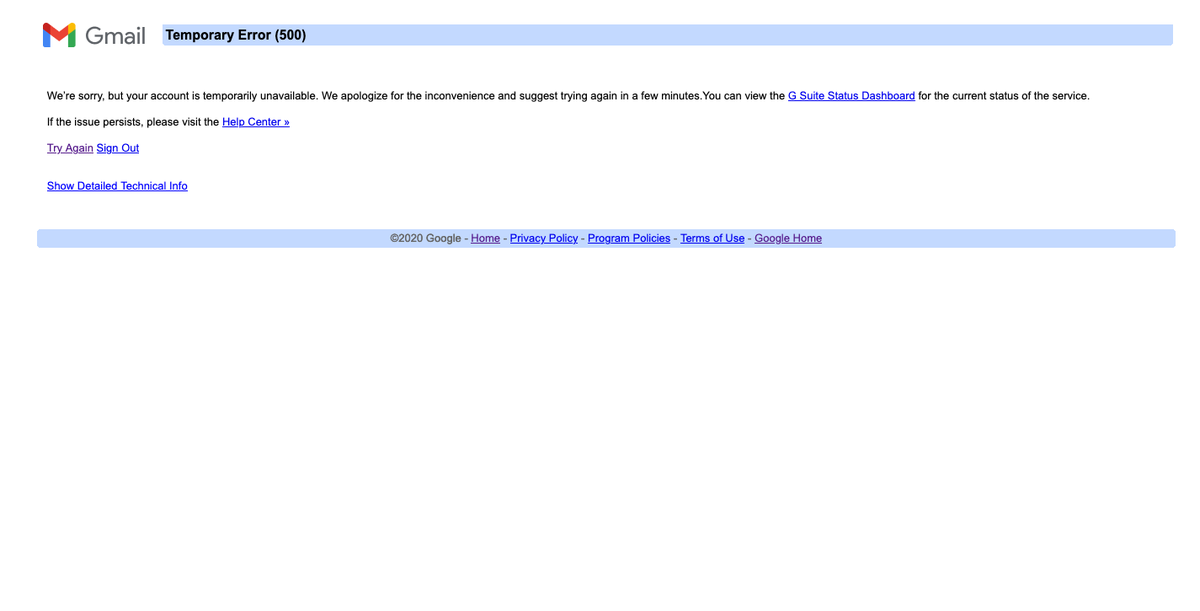Screen dimensions: 1200x611
Task: Click the Gmail logo icon
Action: 59,35
